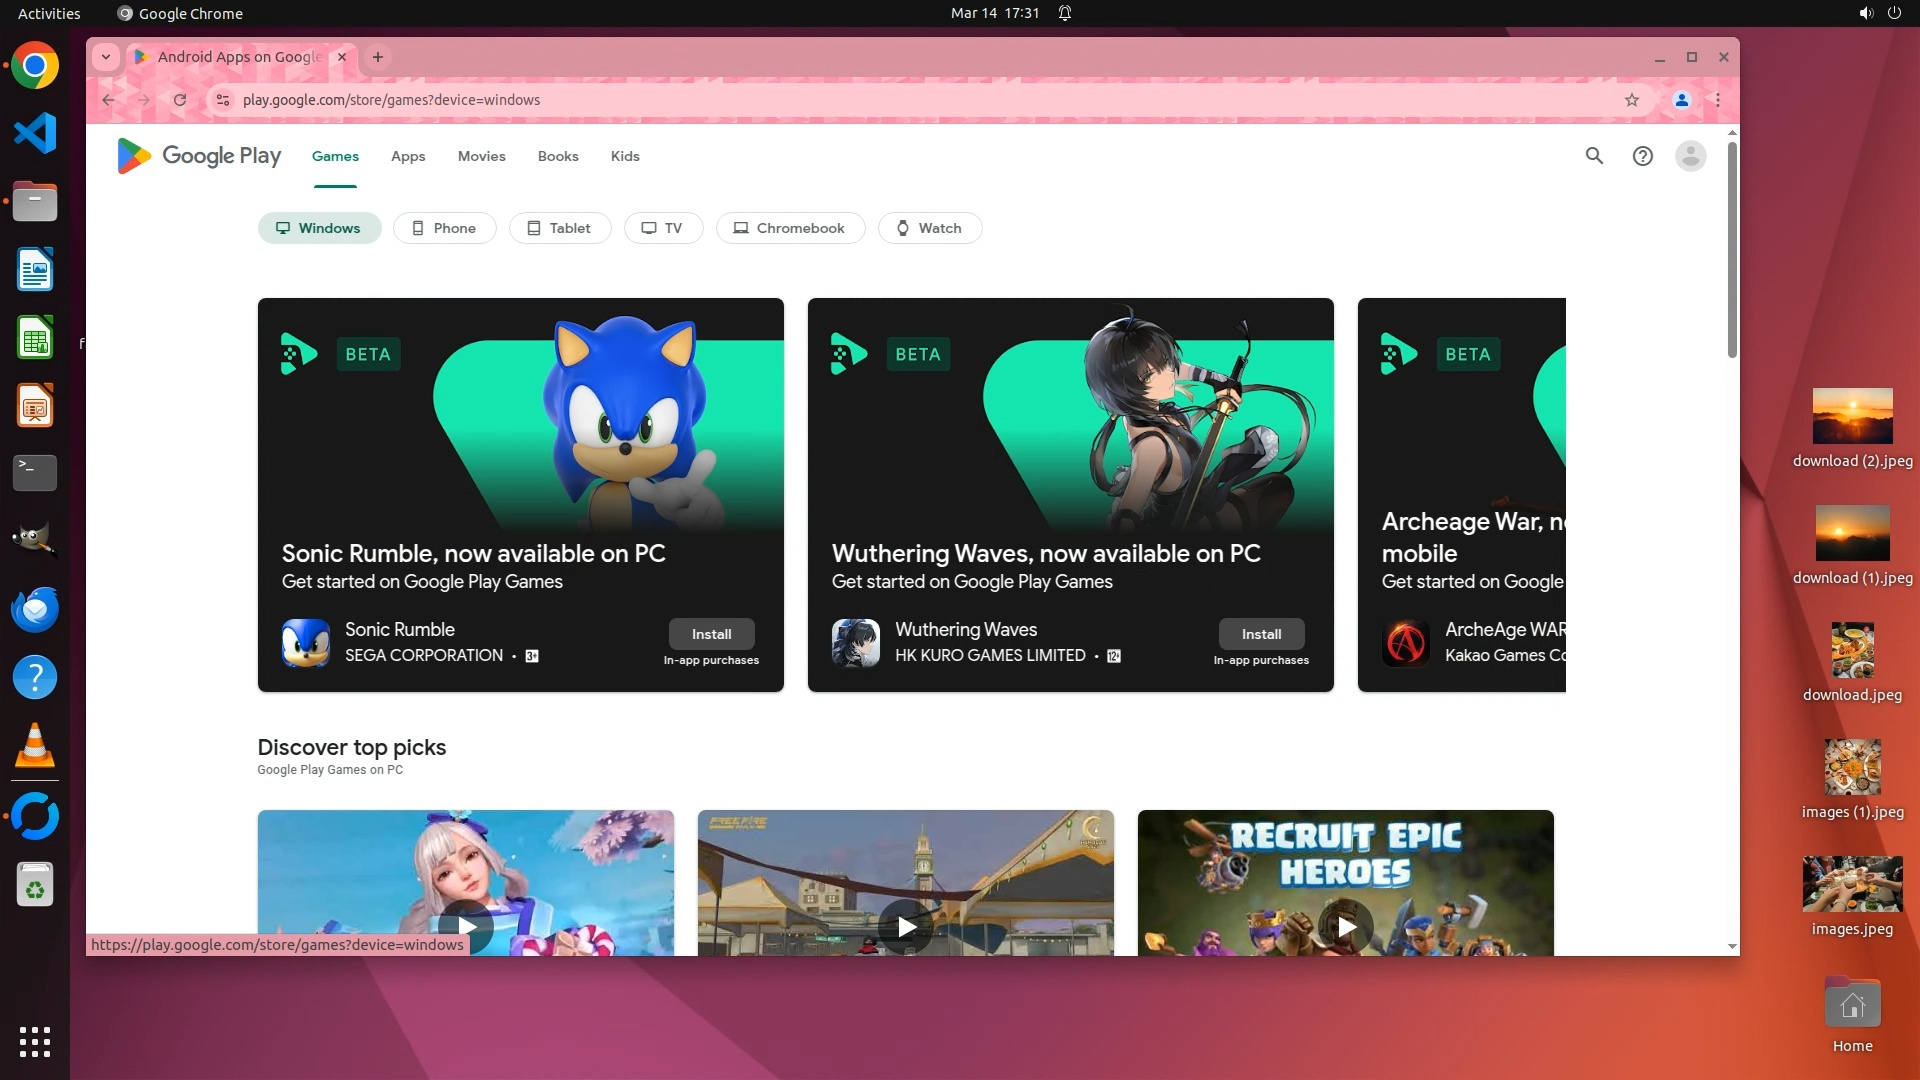Click the page vertical scrollbar
The width and height of the screenshot is (1920, 1080).
1732,250
